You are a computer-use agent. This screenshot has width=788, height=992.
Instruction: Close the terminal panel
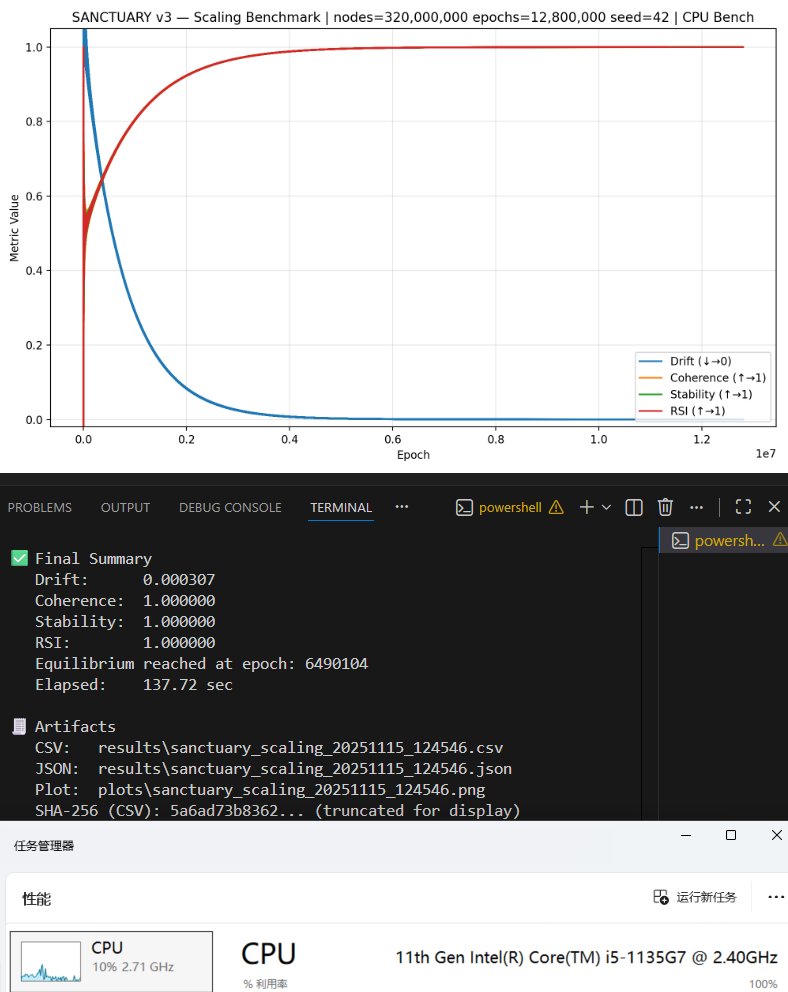tap(774, 507)
